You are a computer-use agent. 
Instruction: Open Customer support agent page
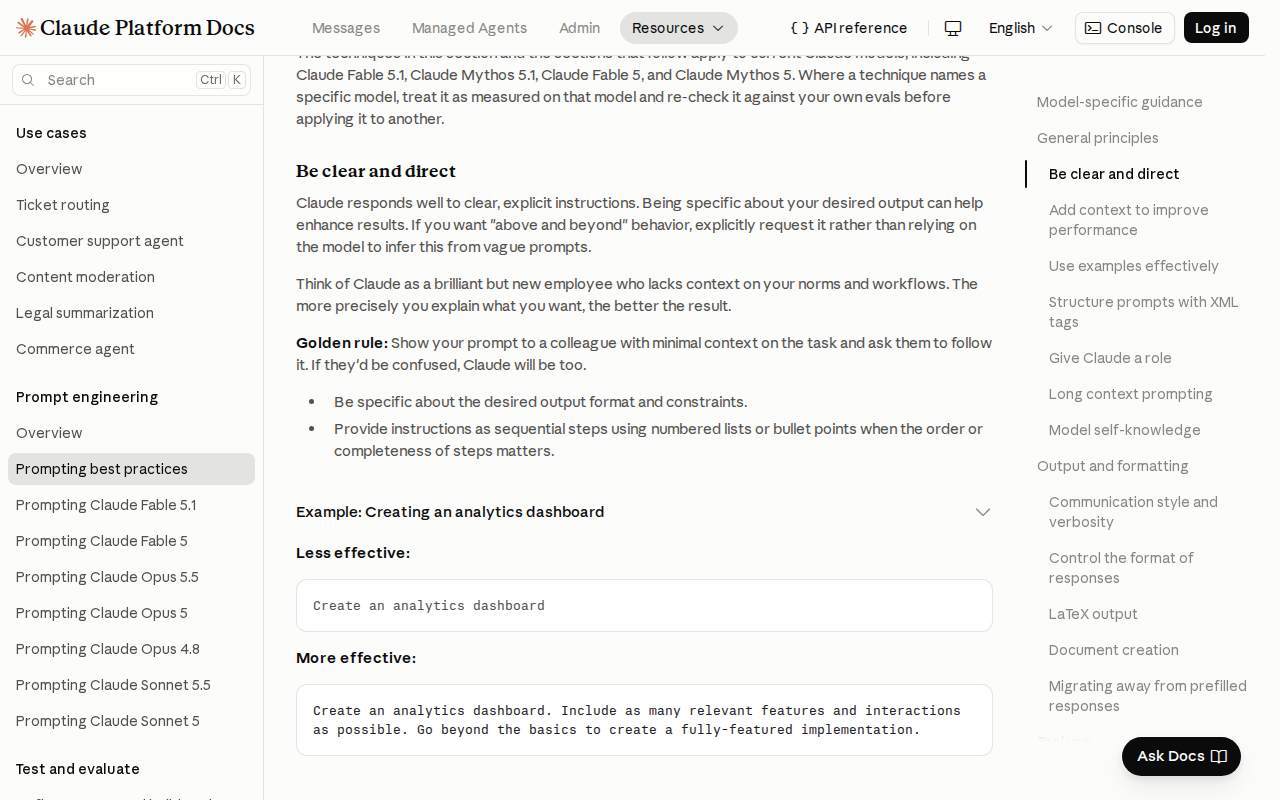(131, 241)
